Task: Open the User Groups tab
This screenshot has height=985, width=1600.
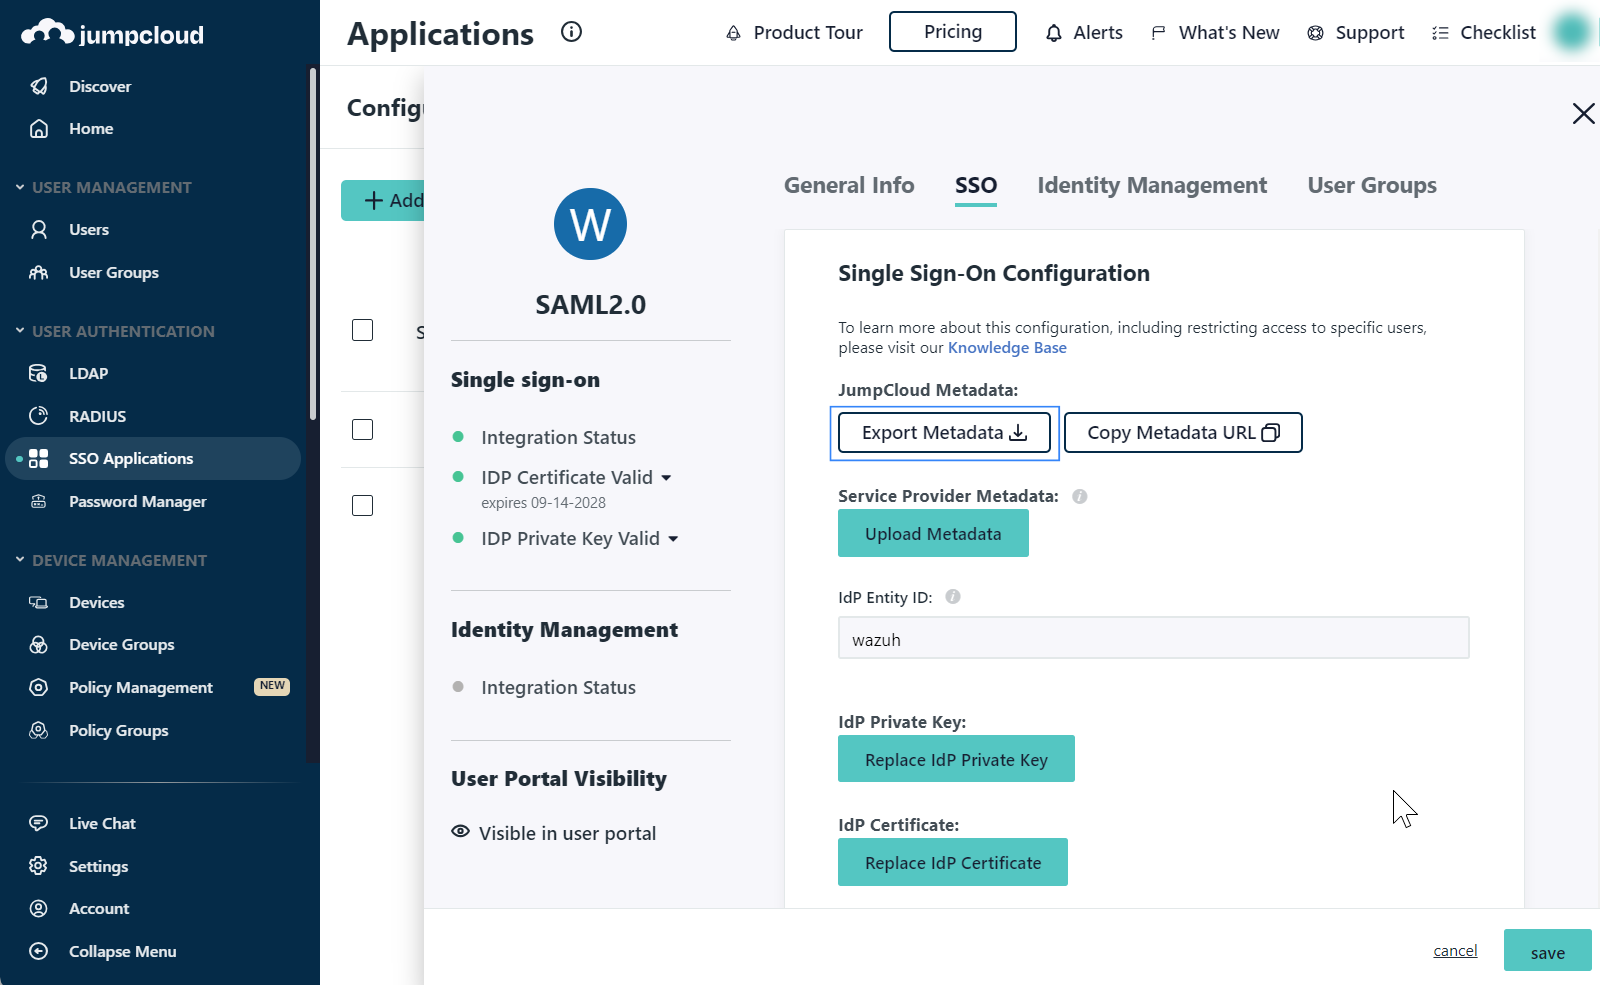Action: (1371, 185)
